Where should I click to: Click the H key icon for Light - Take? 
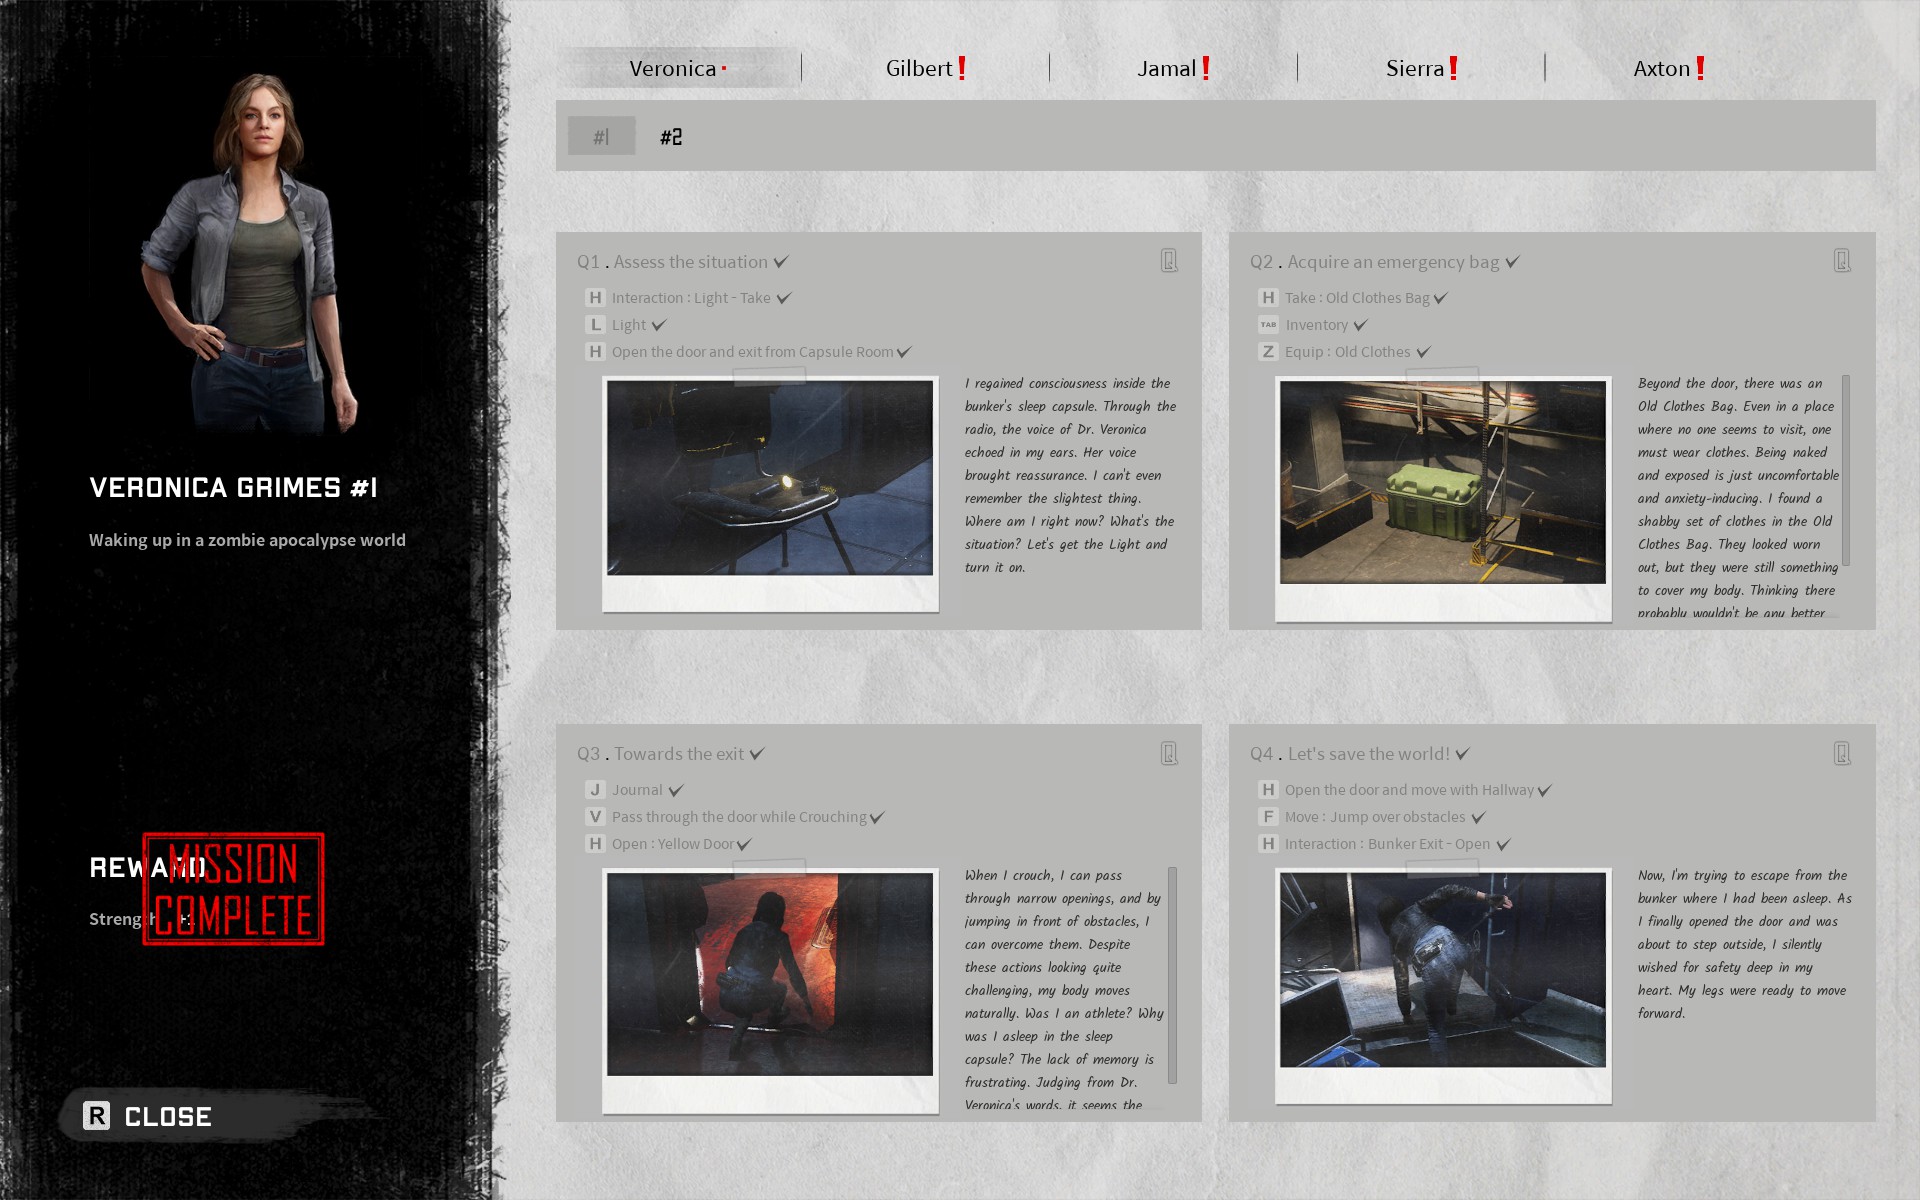coord(595,298)
